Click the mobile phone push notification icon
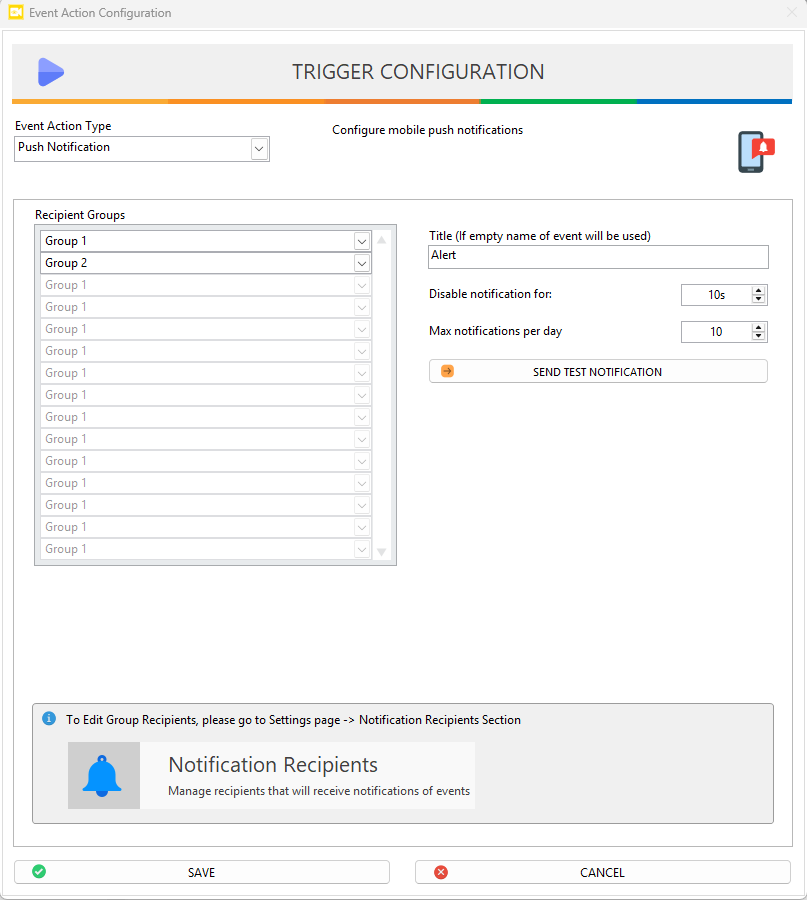 pos(756,152)
